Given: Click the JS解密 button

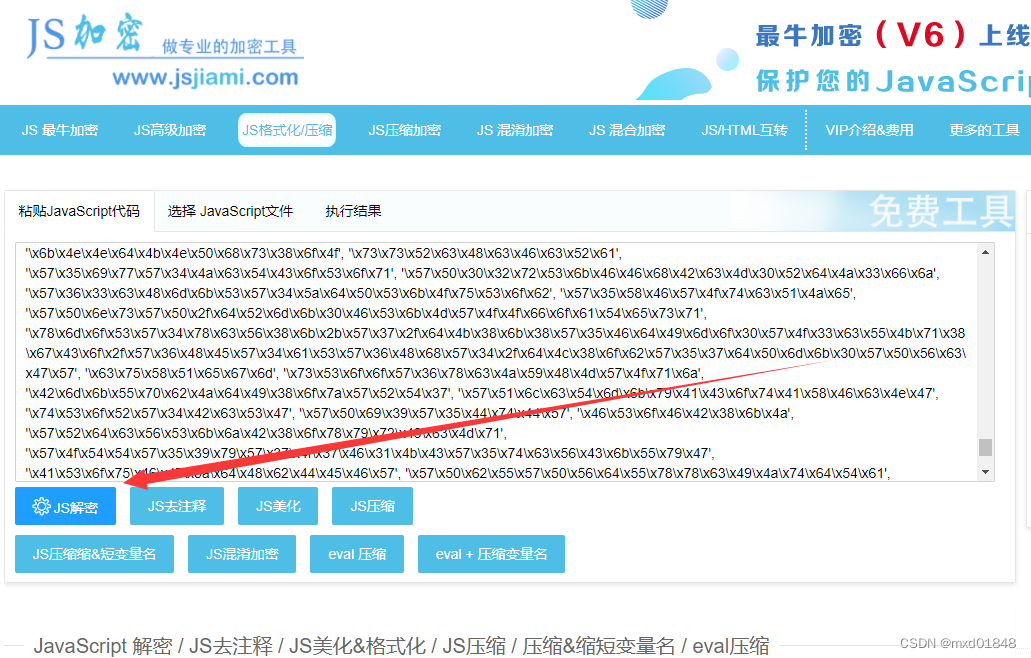Looking at the screenshot, I should (65, 506).
